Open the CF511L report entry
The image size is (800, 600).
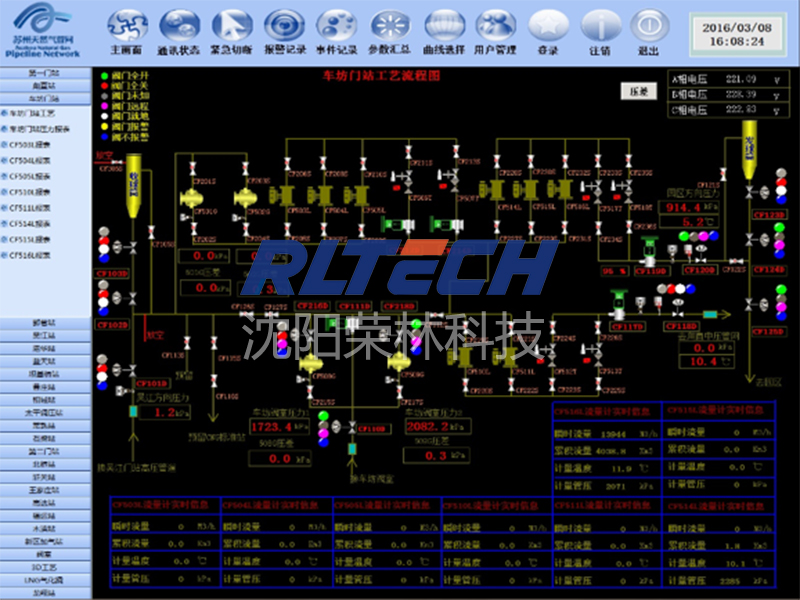tap(29, 208)
